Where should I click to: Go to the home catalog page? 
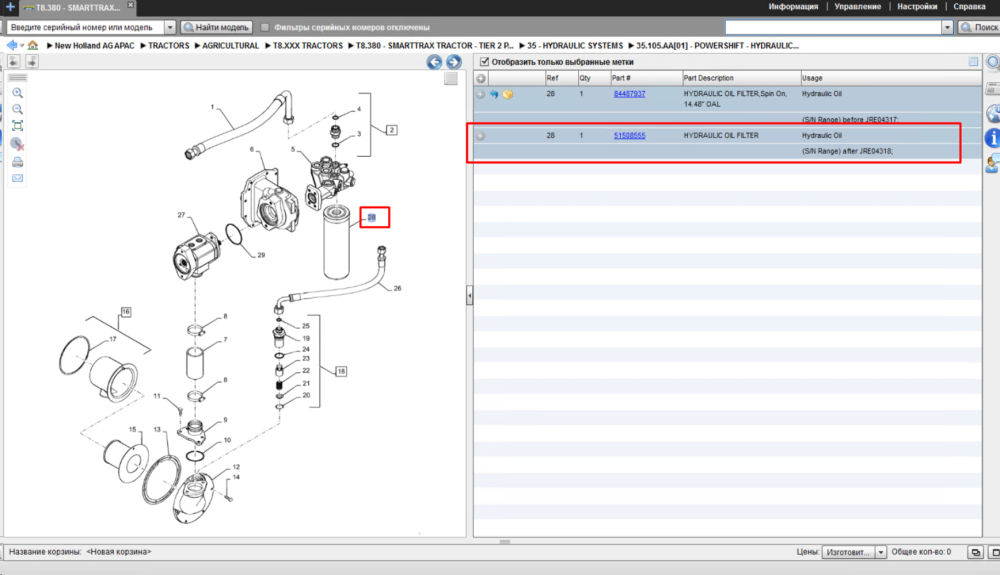[x=33, y=45]
